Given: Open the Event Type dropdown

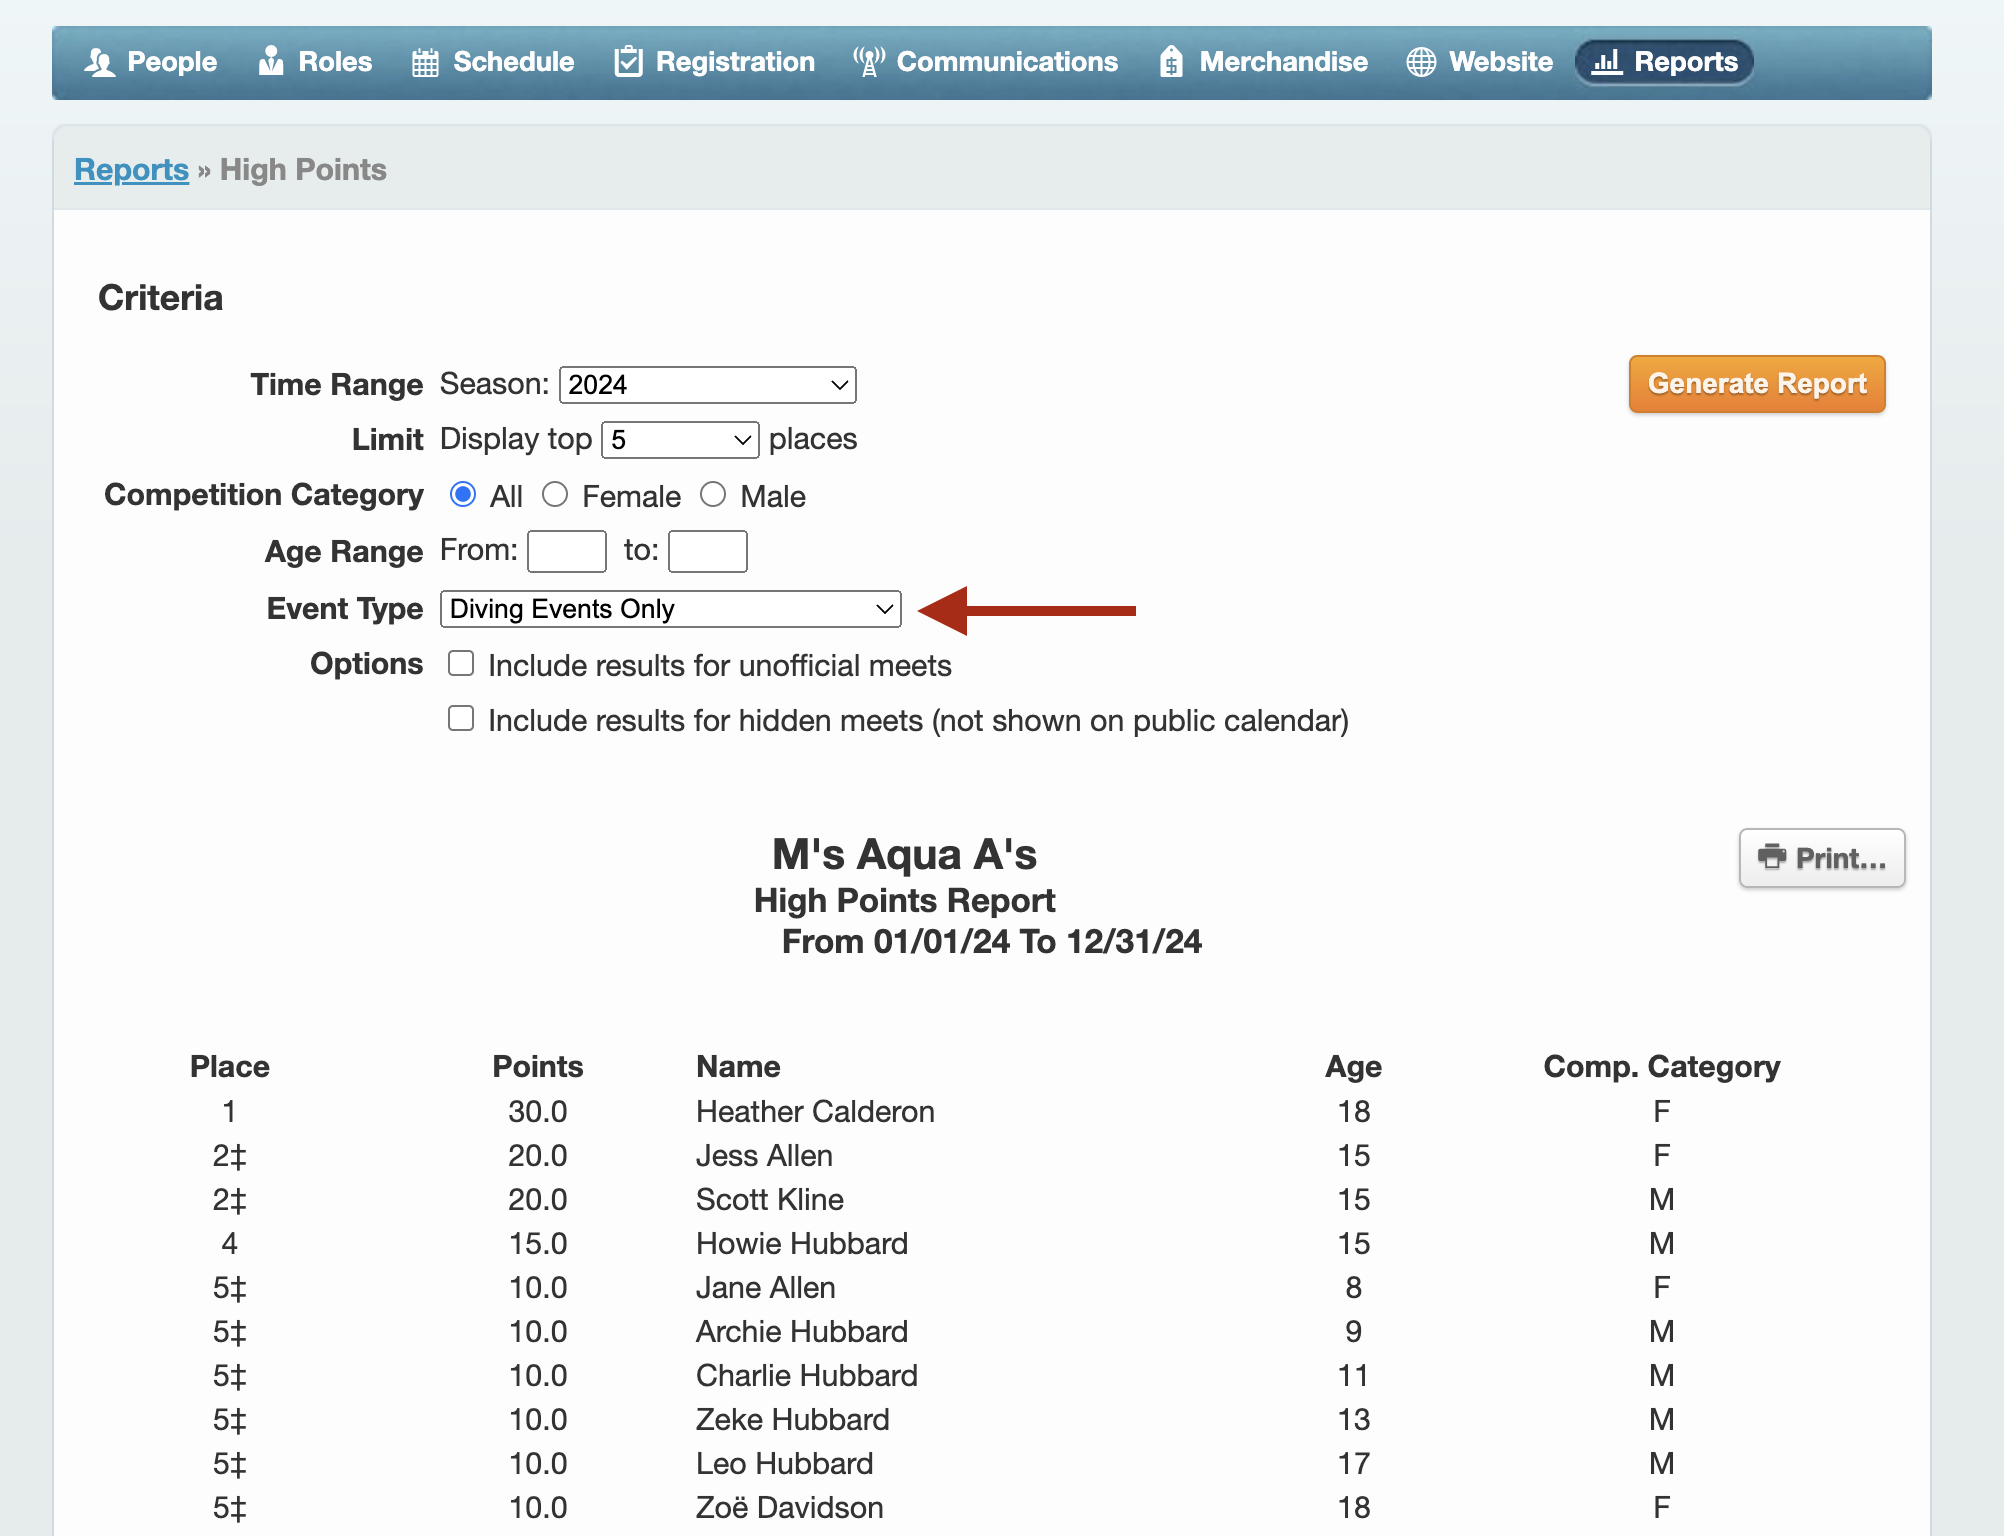Looking at the screenshot, I should 670,609.
